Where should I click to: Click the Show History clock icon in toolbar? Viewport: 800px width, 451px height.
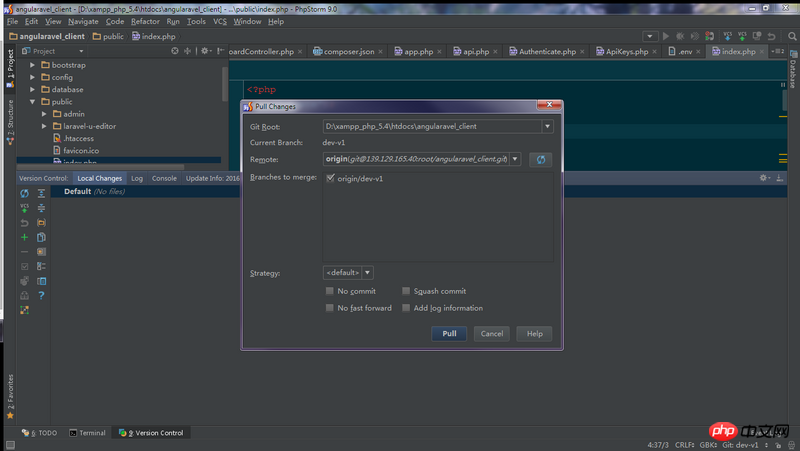[x=757, y=36]
